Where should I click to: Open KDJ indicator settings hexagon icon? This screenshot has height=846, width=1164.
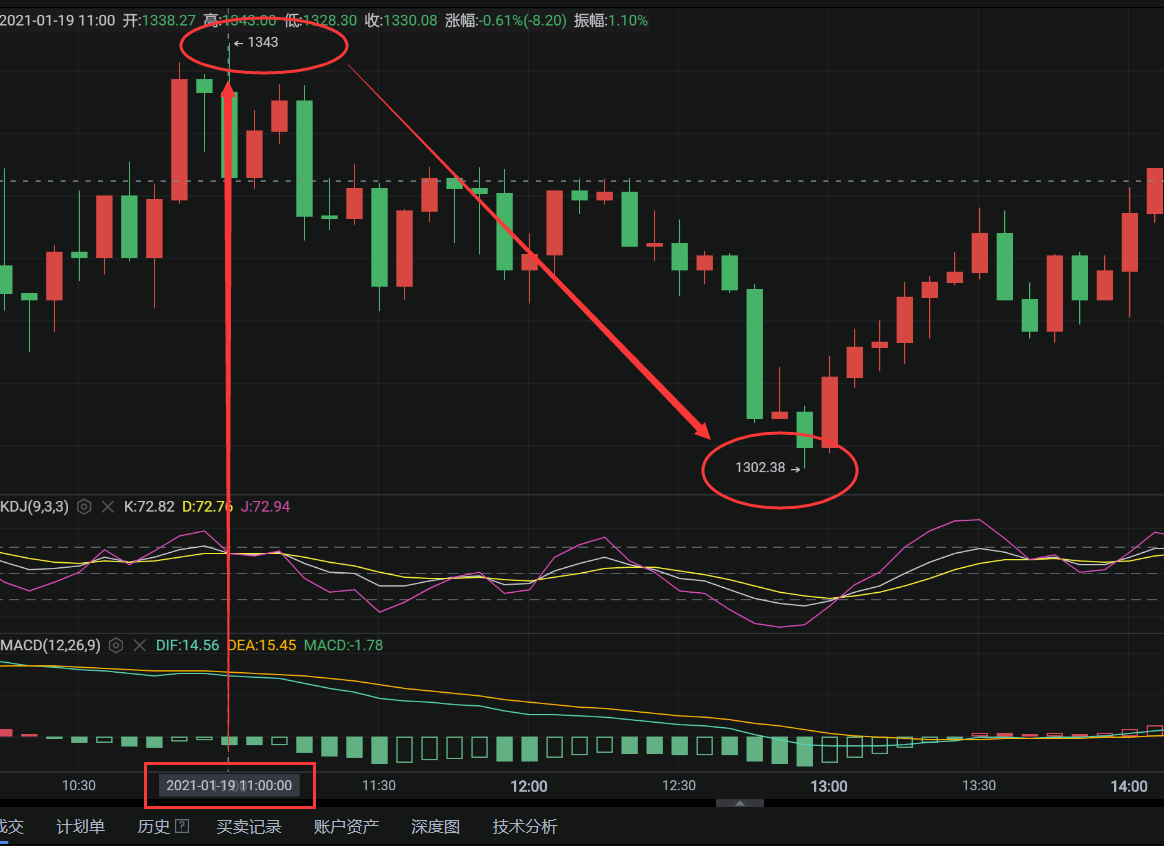point(84,507)
